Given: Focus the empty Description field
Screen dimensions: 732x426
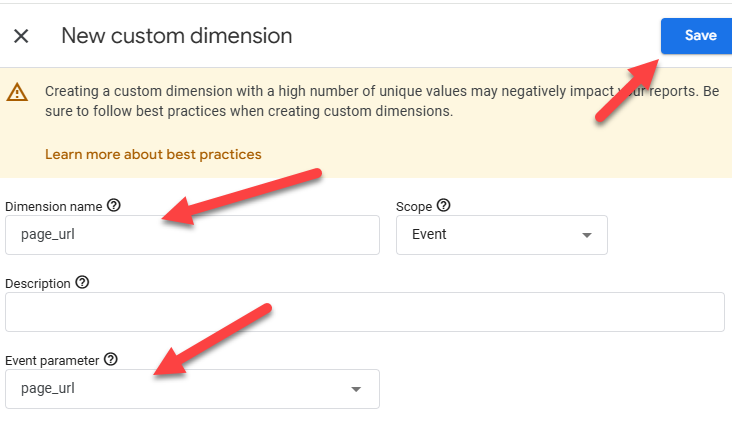Looking at the screenshot, I should [x=364, y=312].
